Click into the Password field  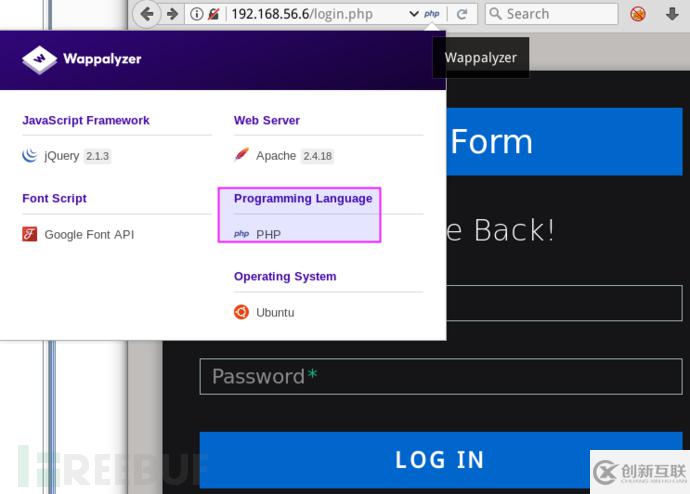441,377
